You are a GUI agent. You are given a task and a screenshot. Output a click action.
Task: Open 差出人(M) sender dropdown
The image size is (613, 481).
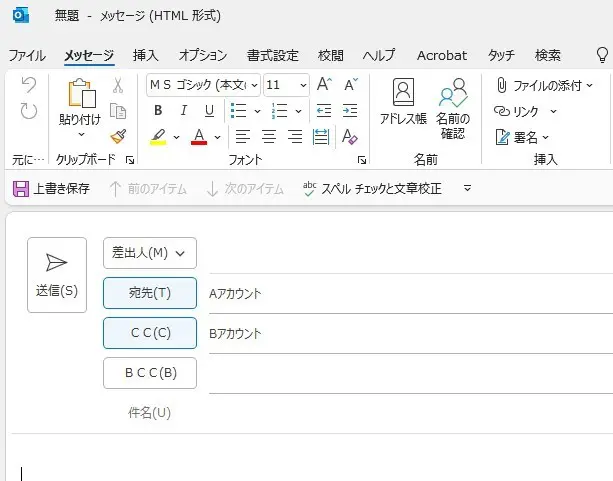150,253
